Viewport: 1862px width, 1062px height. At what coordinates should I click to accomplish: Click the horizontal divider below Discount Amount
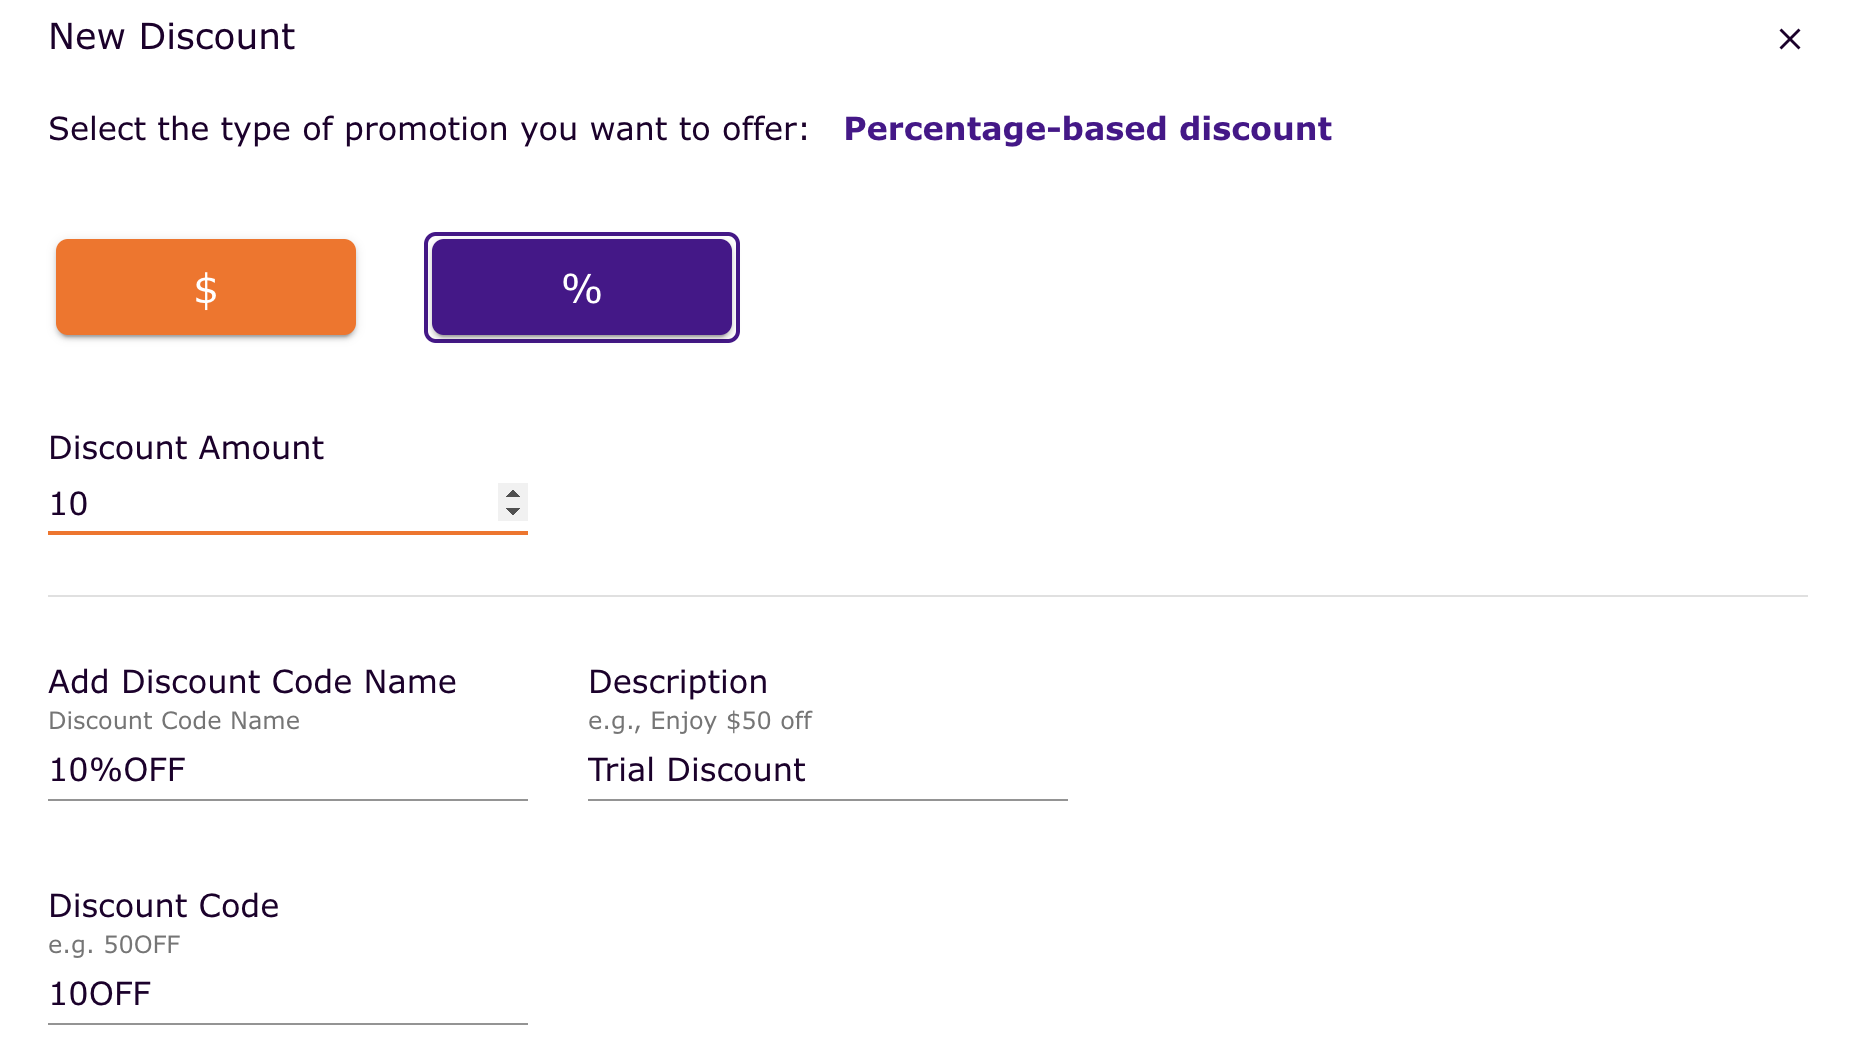point(927,596)
